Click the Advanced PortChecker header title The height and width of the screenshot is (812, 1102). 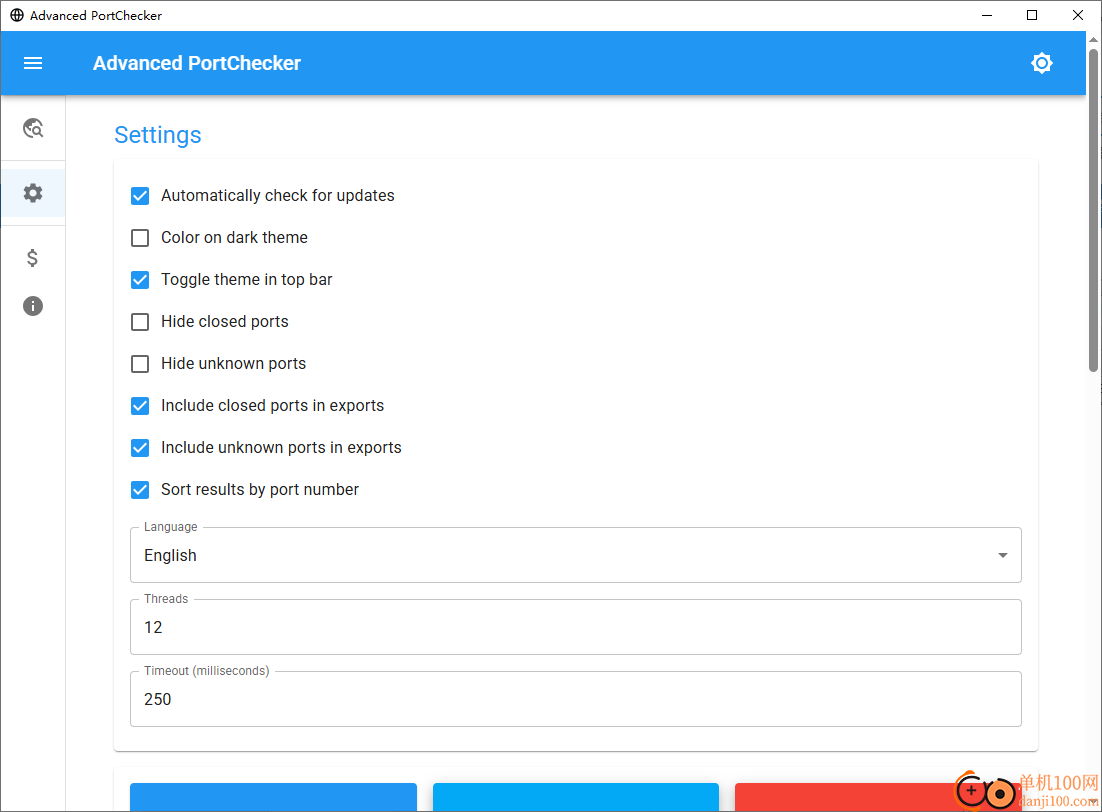tap(197, 63)
